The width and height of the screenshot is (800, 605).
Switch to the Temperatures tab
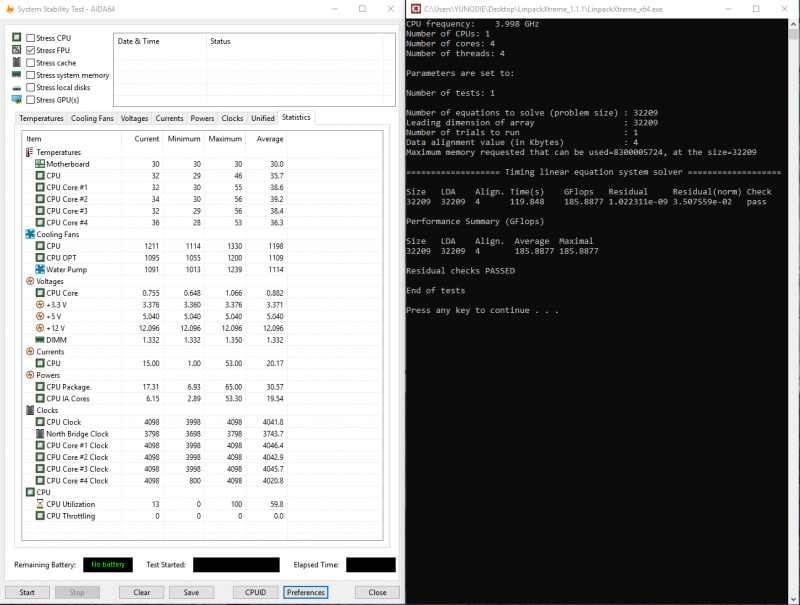pyautogui.click(x=41, y=118)
